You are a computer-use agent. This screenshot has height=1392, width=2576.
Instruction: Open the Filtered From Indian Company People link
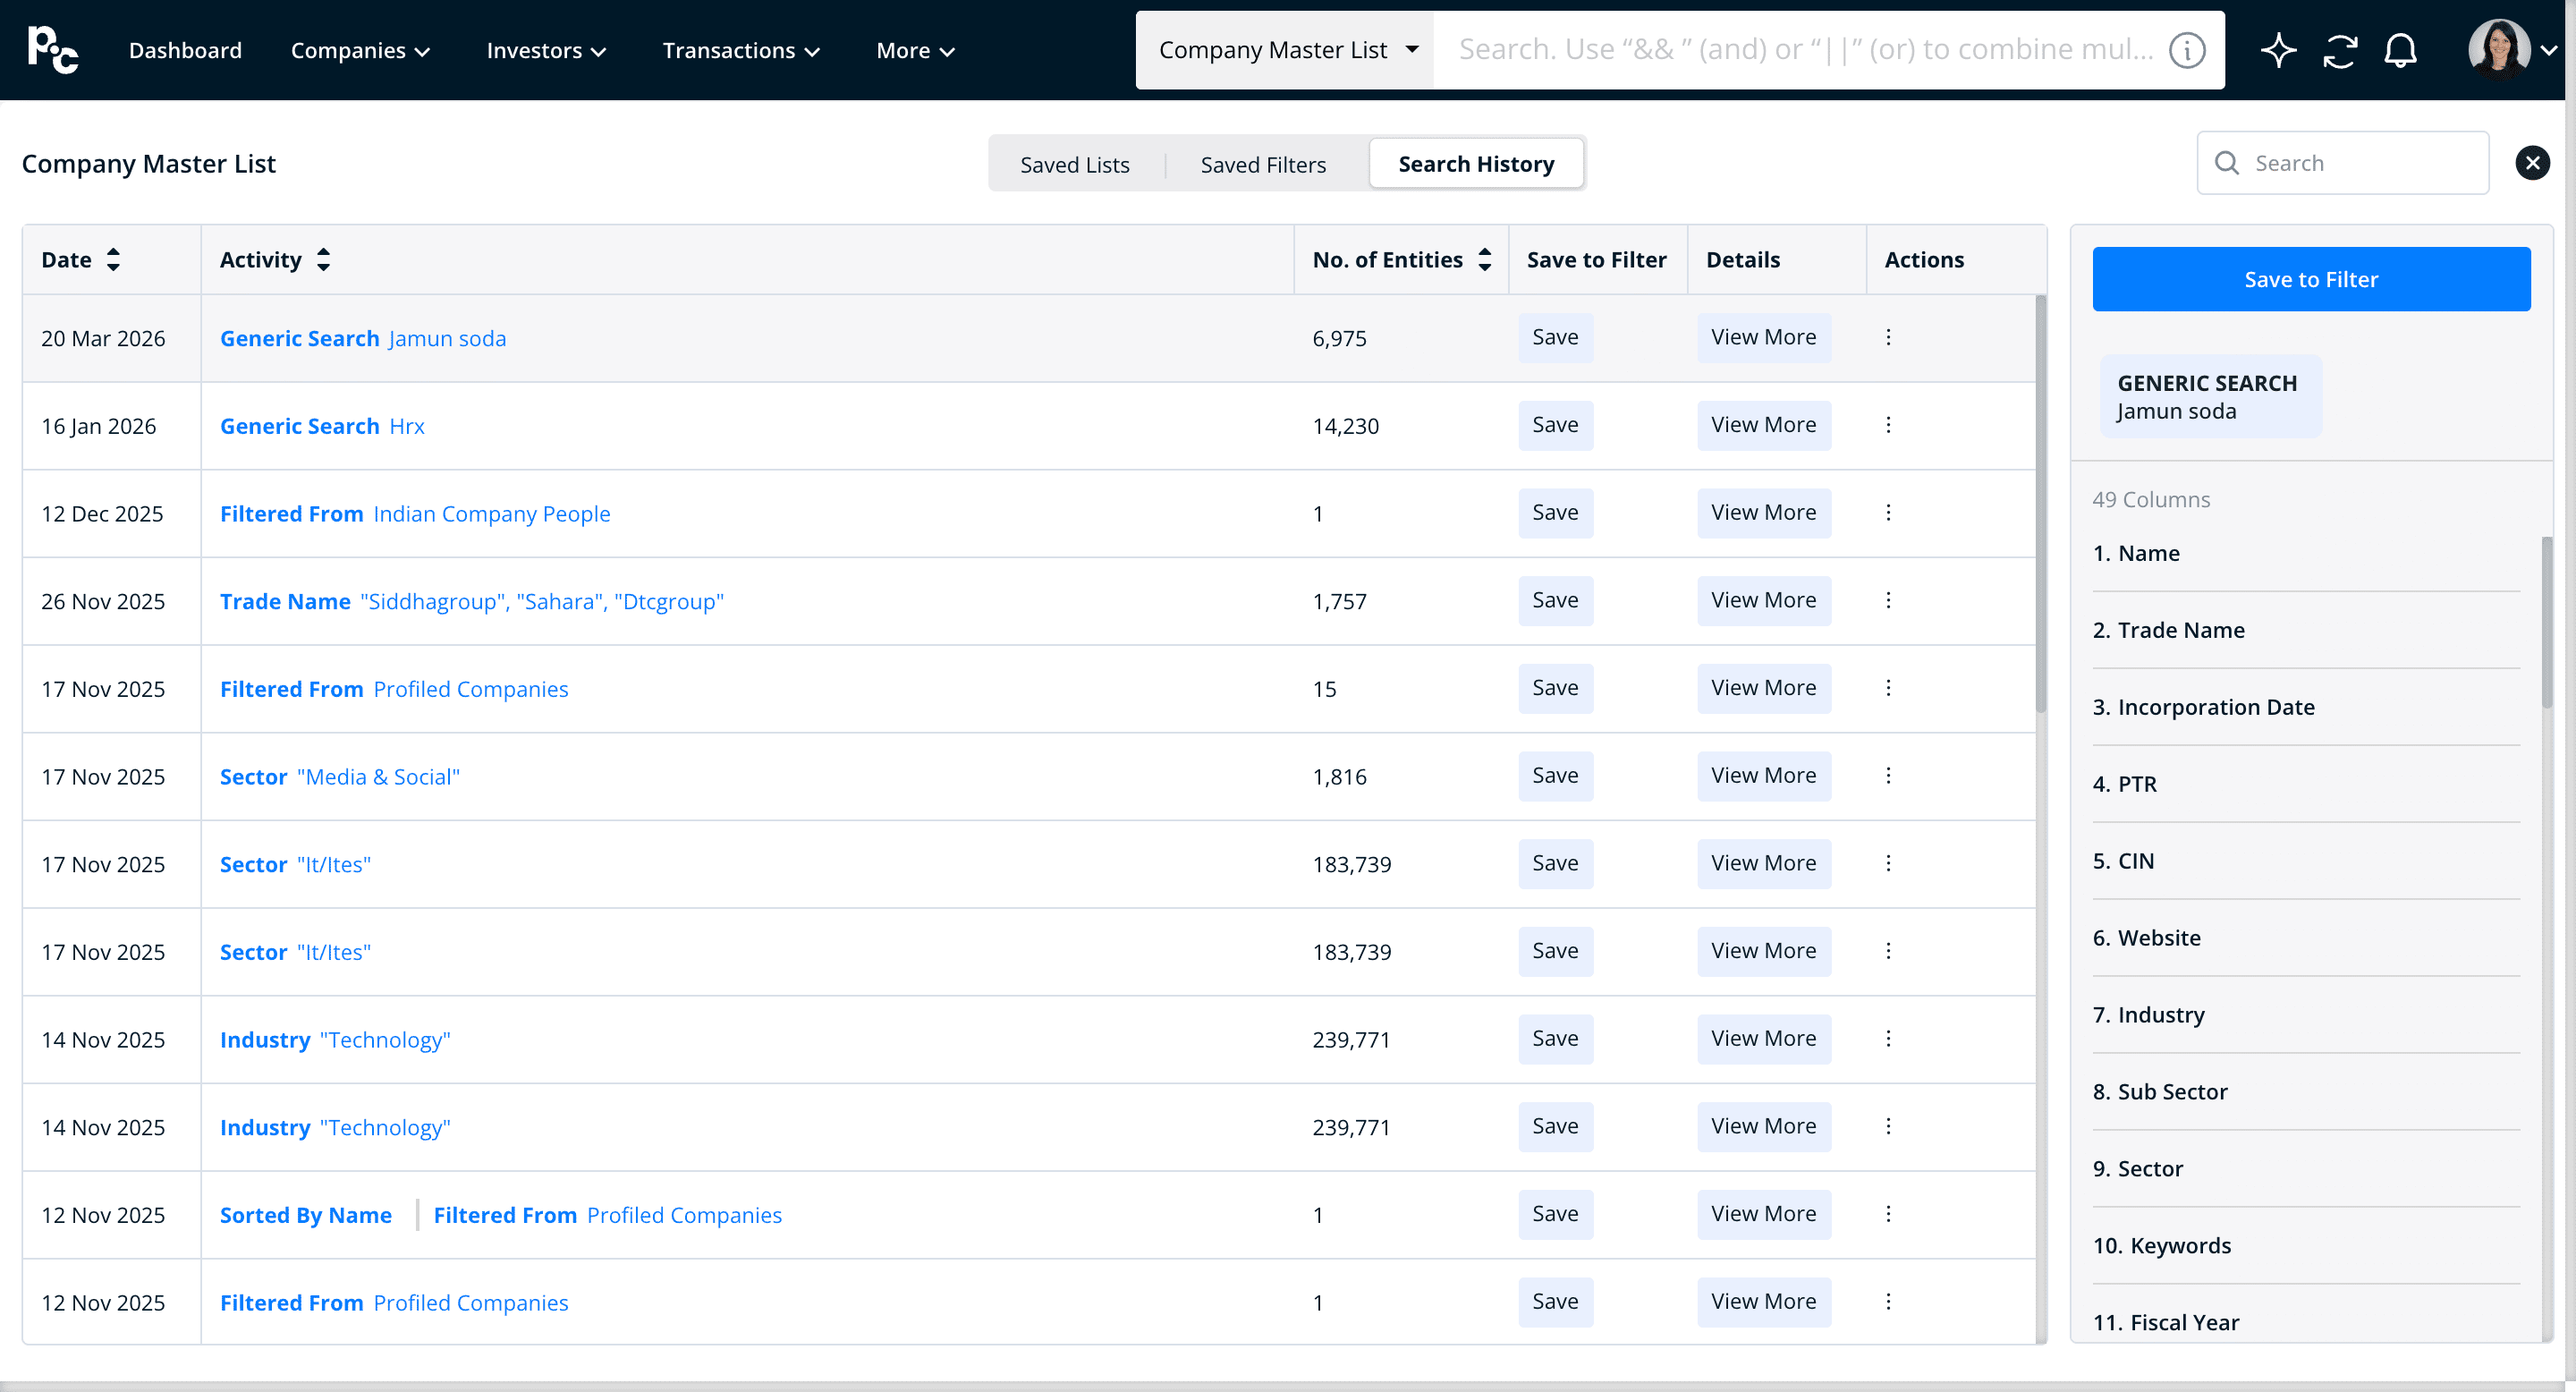[x=415, y=514]
